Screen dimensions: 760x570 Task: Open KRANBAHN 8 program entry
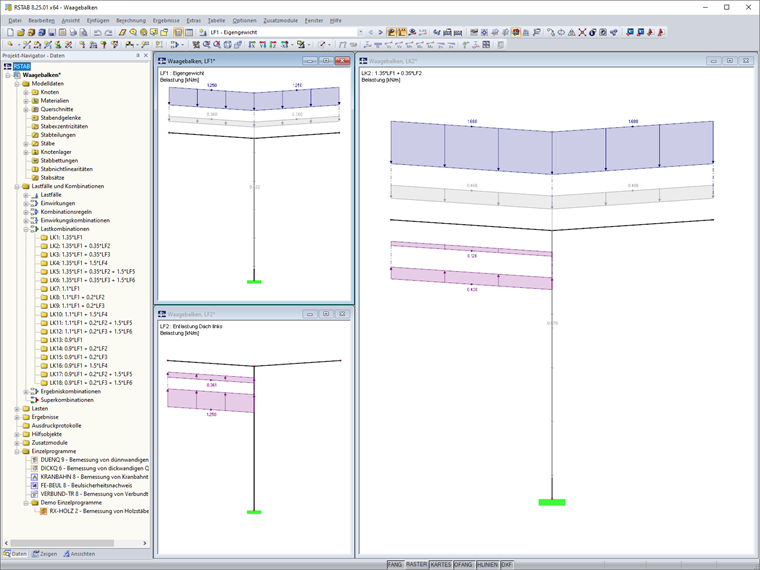[x=94, y=477]
